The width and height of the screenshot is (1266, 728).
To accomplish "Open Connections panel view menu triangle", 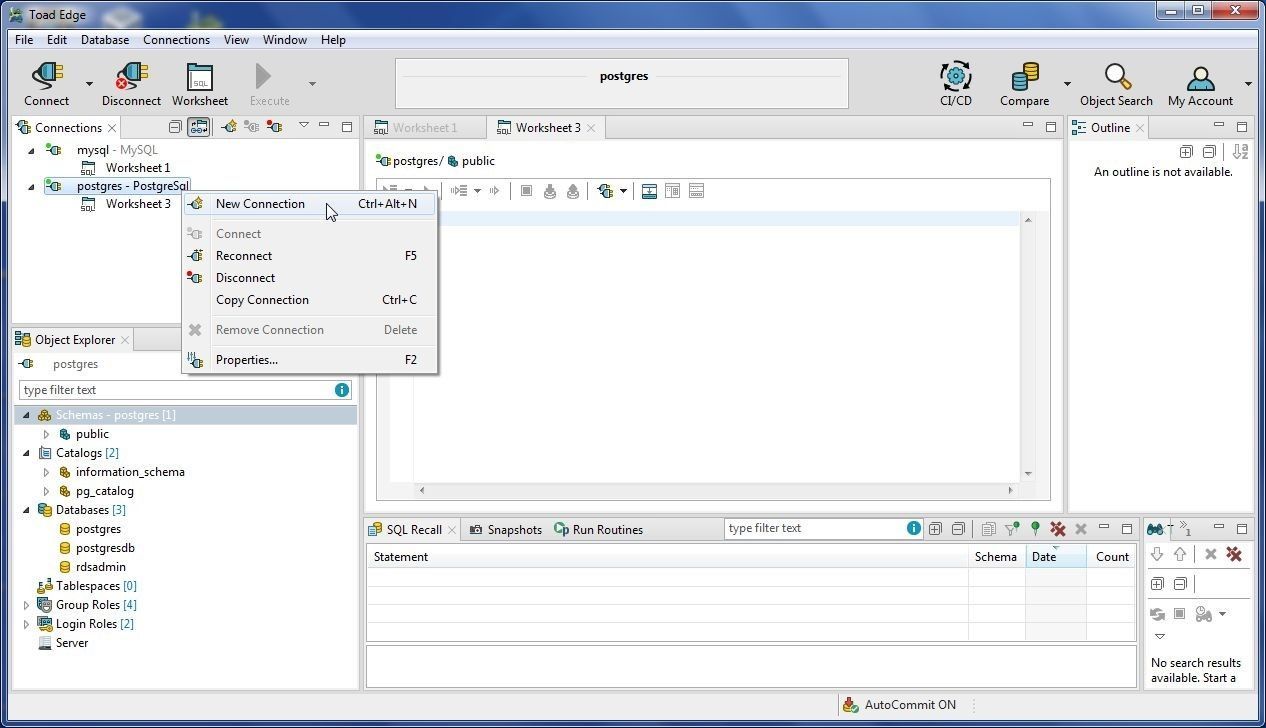I will [304, 126].
